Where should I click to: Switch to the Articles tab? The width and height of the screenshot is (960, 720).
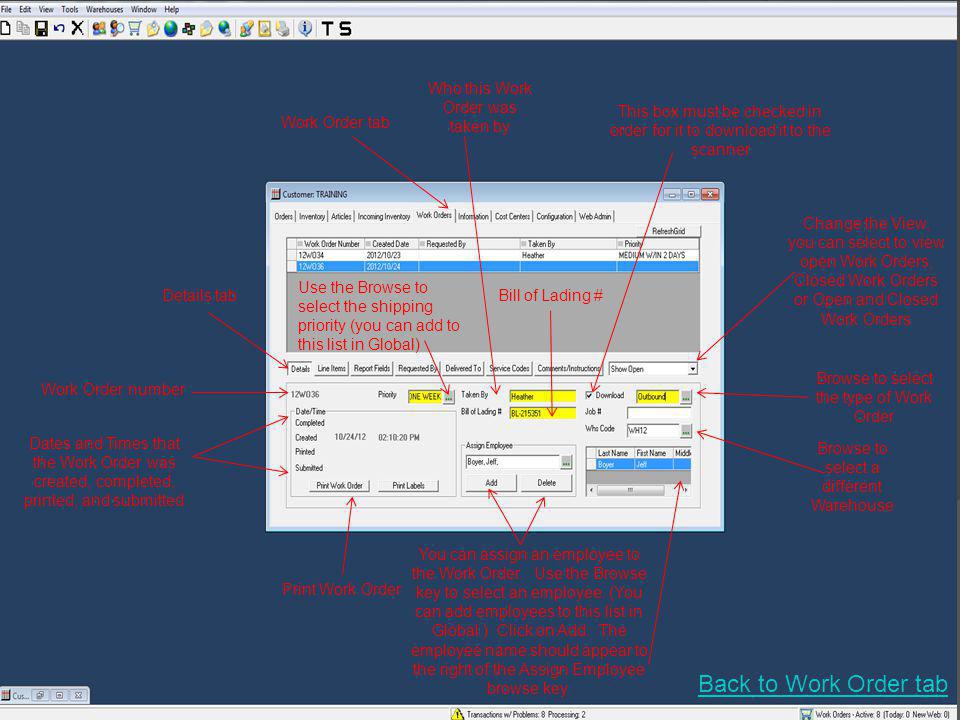(x=341, y=217)
